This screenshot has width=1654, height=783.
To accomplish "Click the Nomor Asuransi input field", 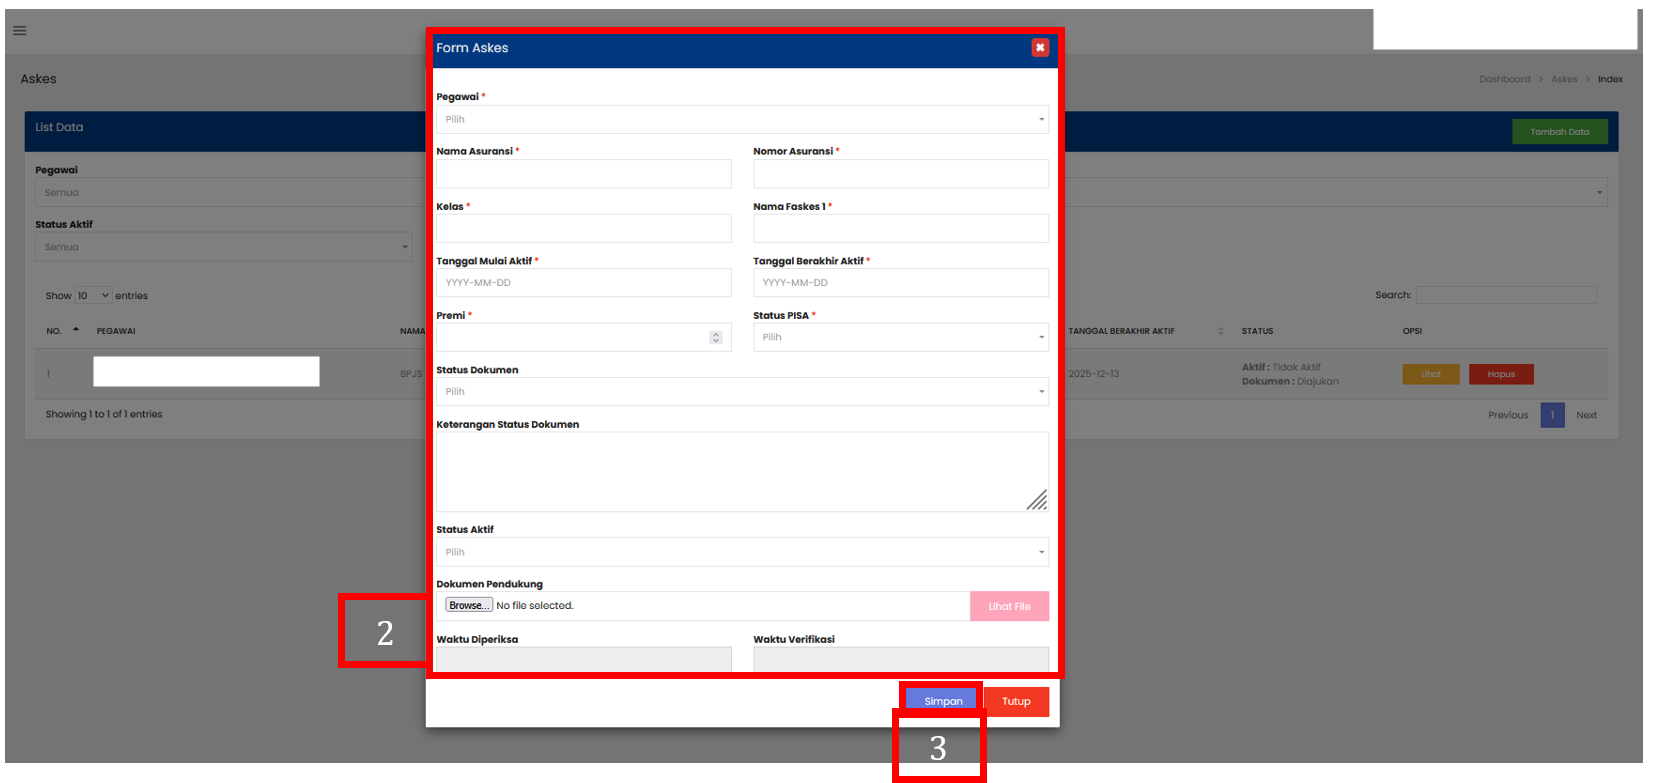I will (900, 174).
